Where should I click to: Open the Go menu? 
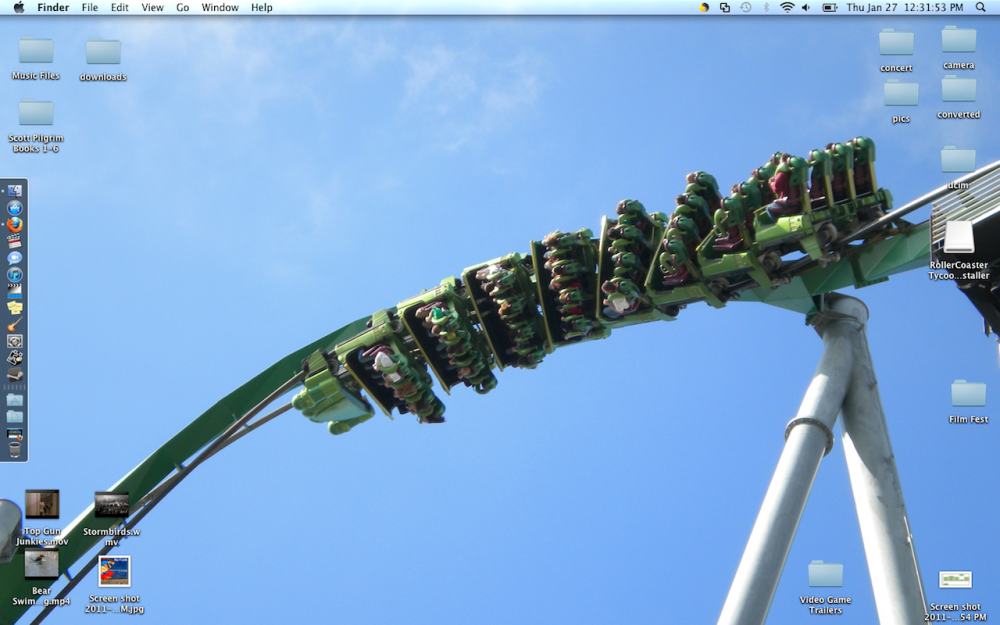coord(182,7)
